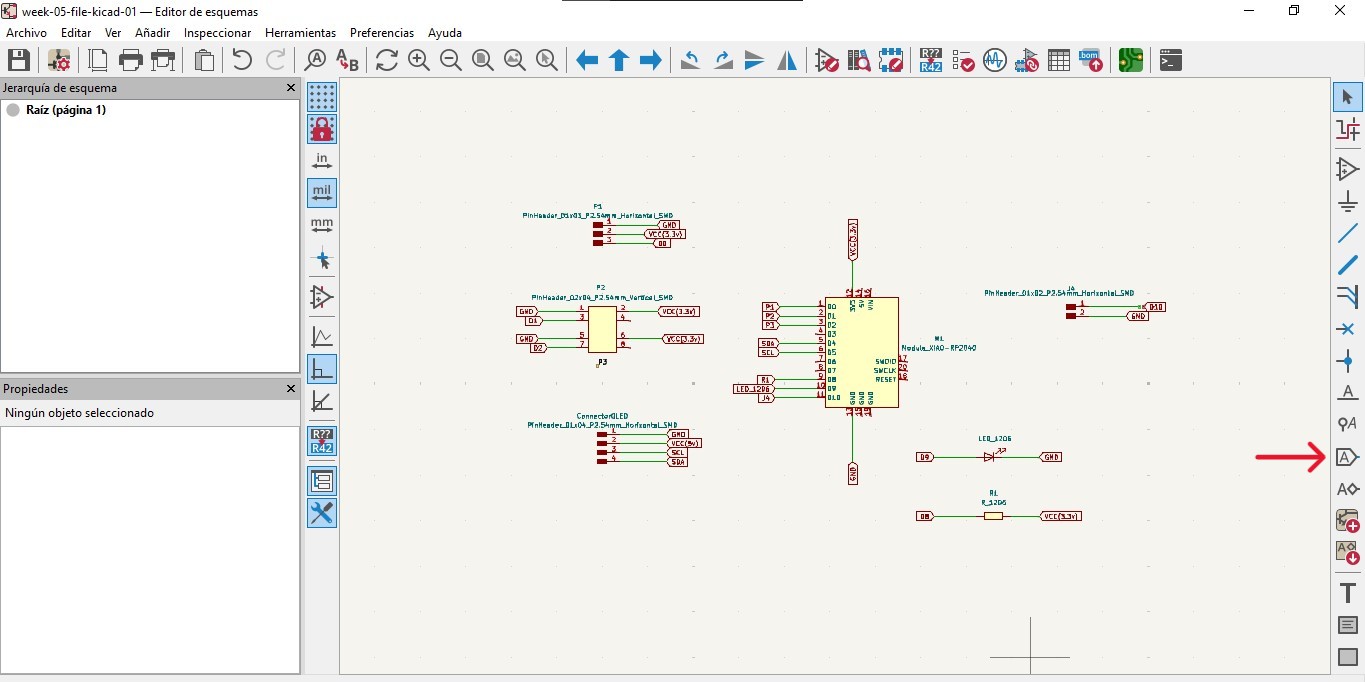Image resolution: width=1365 pixels, height=682 pixels.
Task: Select the no-connect flag tool
Action: (x=1347, y=329)
